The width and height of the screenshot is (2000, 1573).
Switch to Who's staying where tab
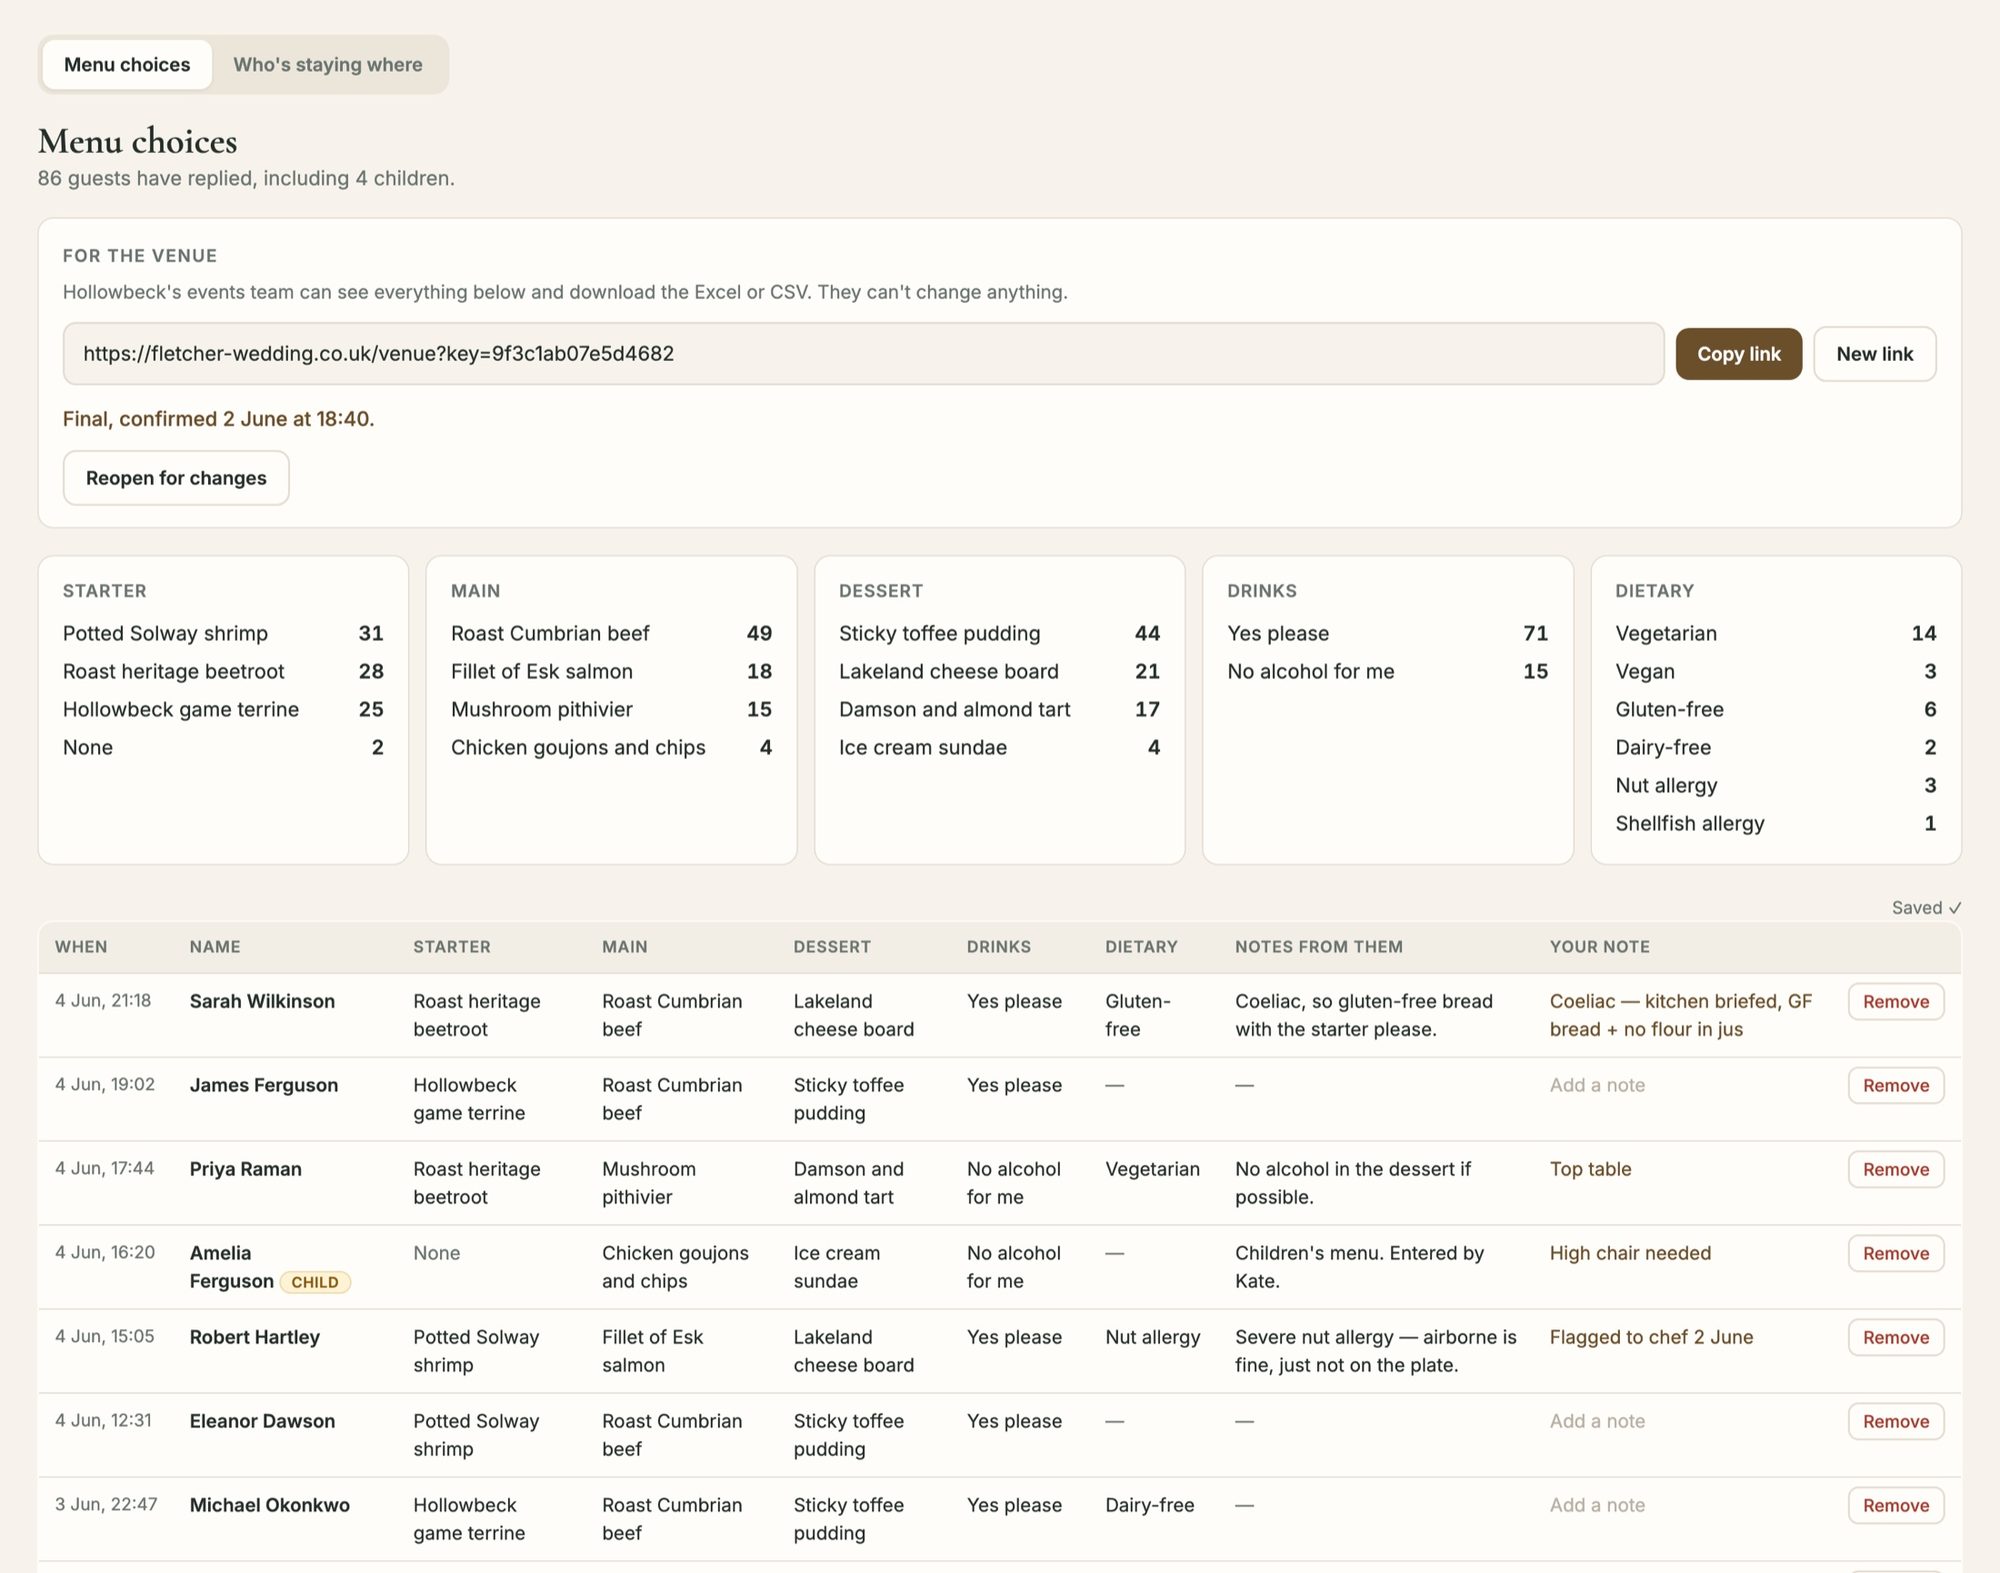tap(328, 65)
